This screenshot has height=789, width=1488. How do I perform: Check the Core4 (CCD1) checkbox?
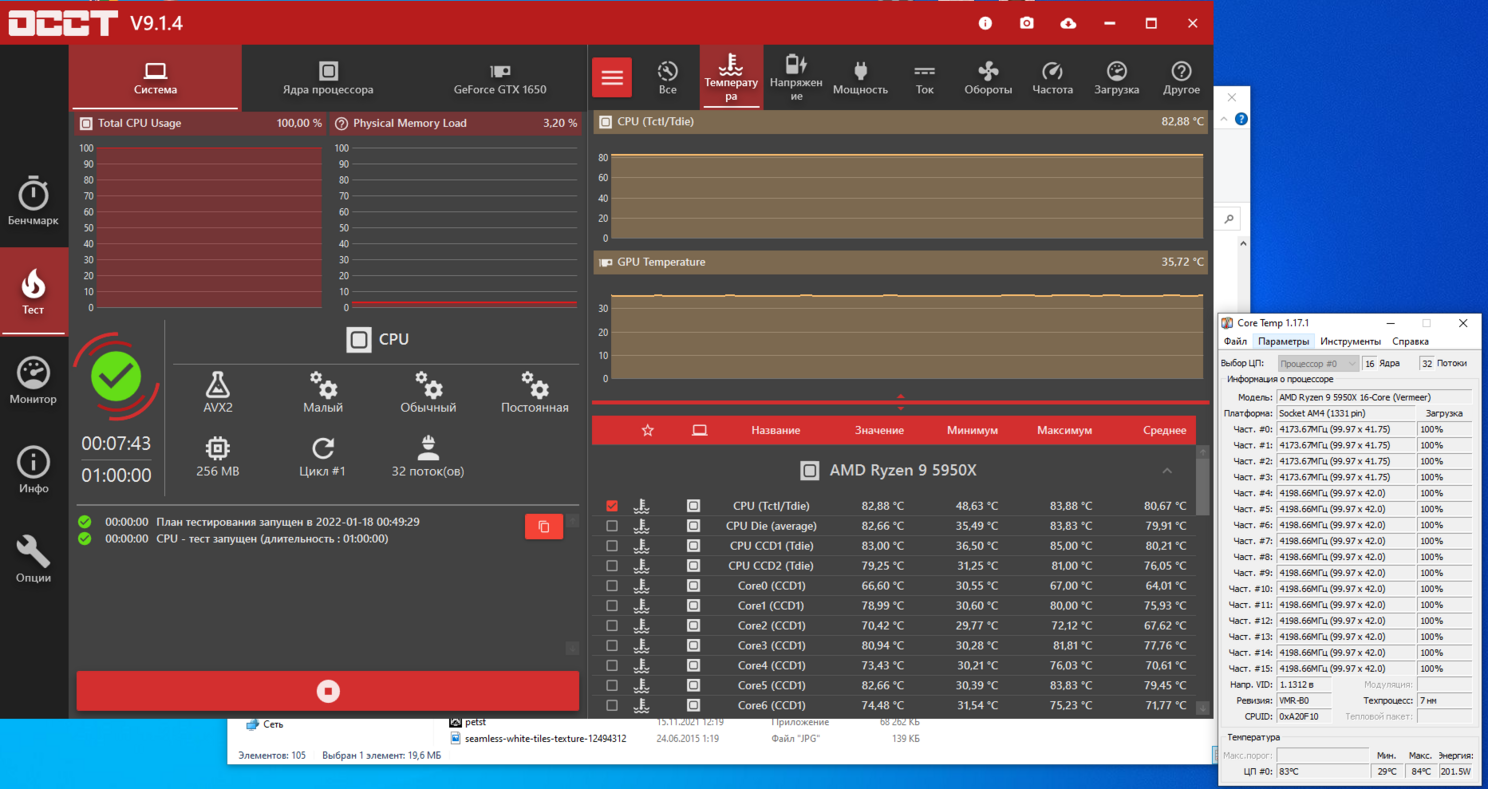tap(612, 666)
